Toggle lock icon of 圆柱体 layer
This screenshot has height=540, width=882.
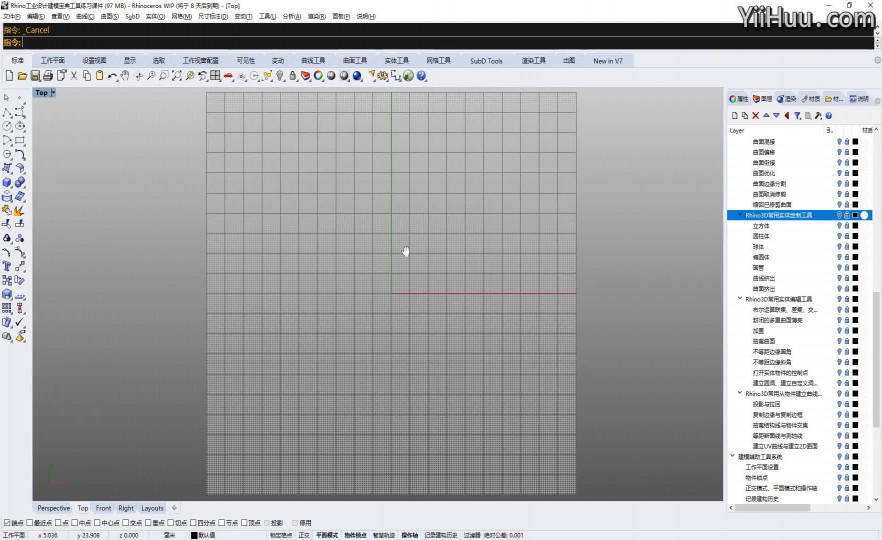pyautogui.click(x=847, y=236)
